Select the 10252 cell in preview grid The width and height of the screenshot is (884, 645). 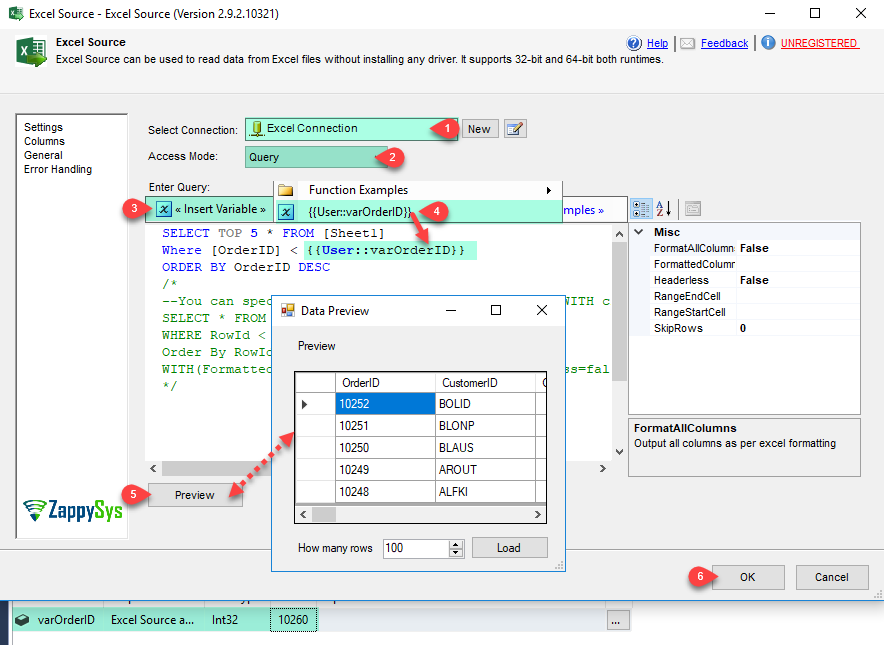click(386, 404)
